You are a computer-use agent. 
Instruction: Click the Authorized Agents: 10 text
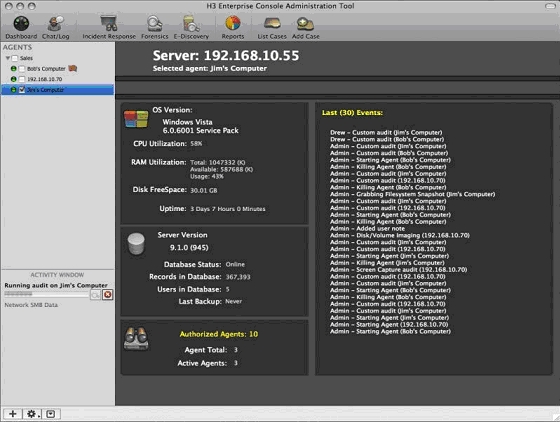tap(219, 334)
